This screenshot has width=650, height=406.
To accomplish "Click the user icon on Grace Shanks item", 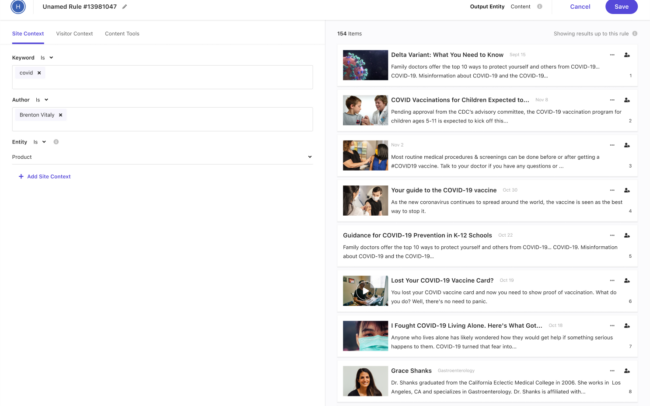I will (626, 371).
